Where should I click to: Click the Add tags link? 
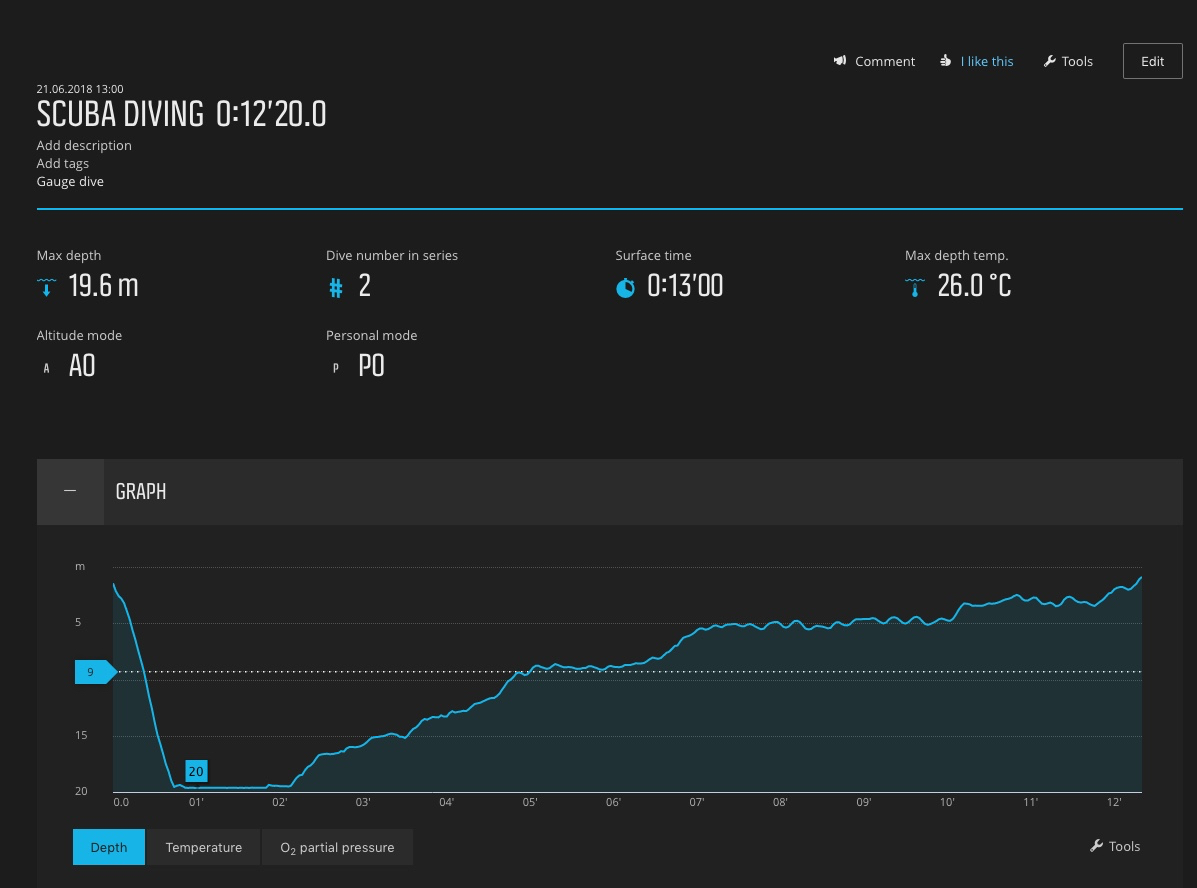(63, 163)
